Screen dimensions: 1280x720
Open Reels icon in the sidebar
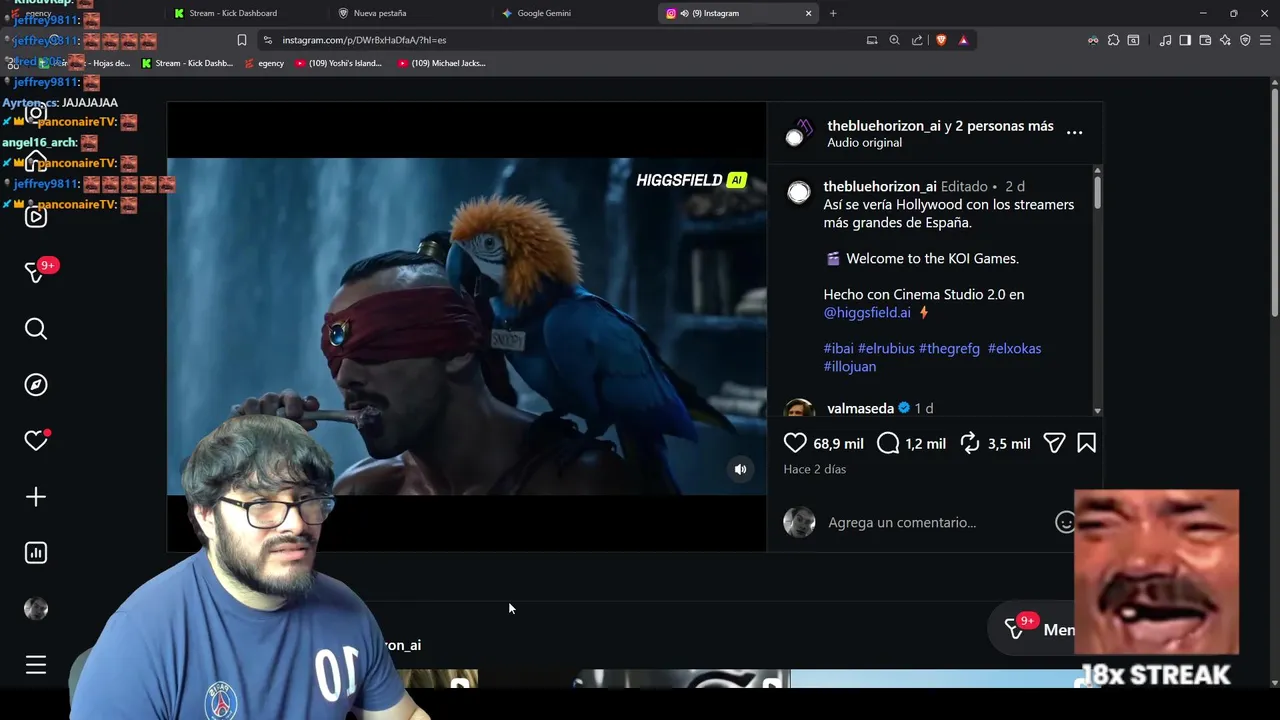point(36,217)
